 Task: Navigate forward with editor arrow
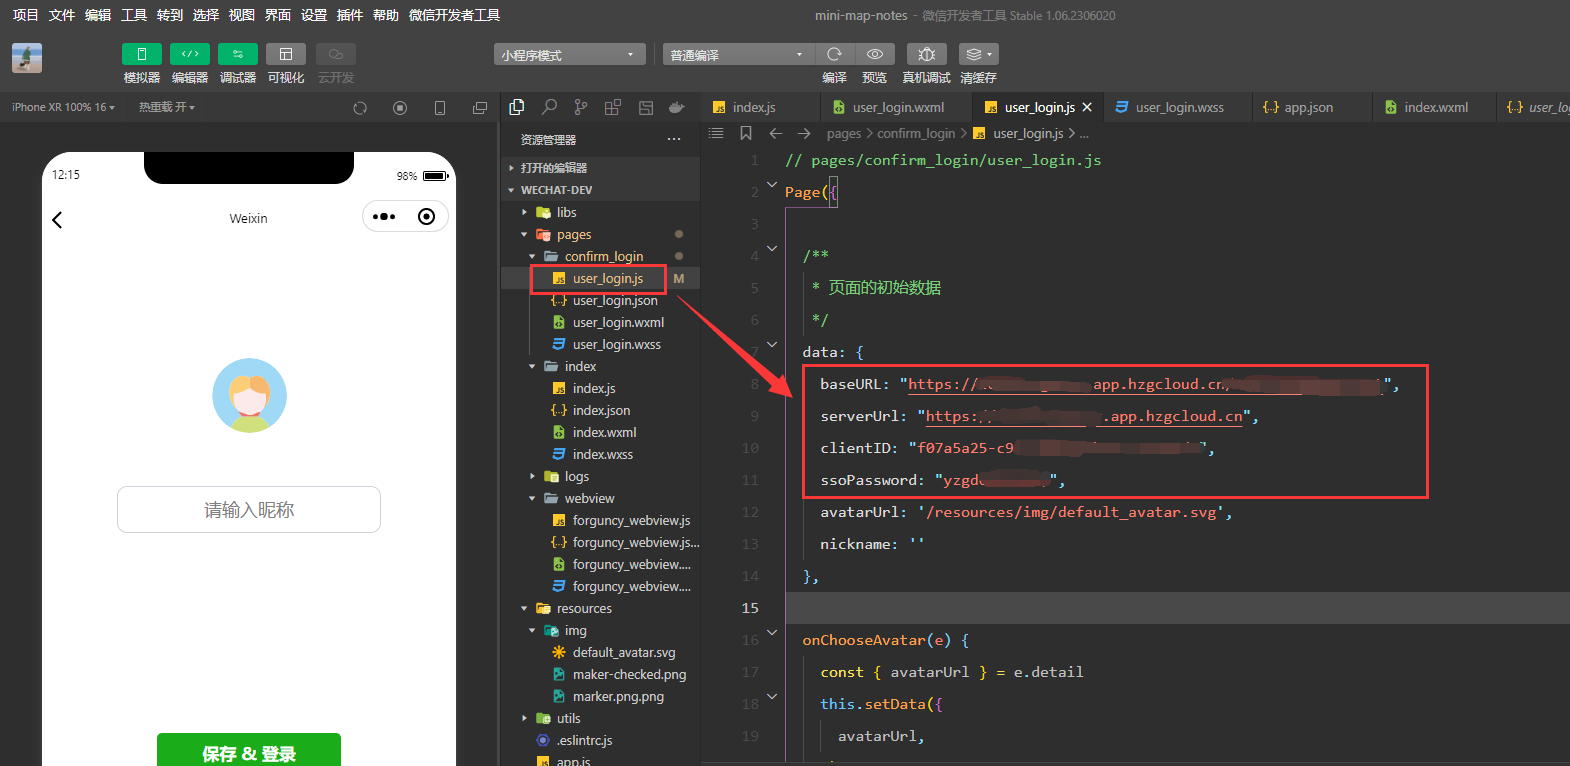(804, 133)
